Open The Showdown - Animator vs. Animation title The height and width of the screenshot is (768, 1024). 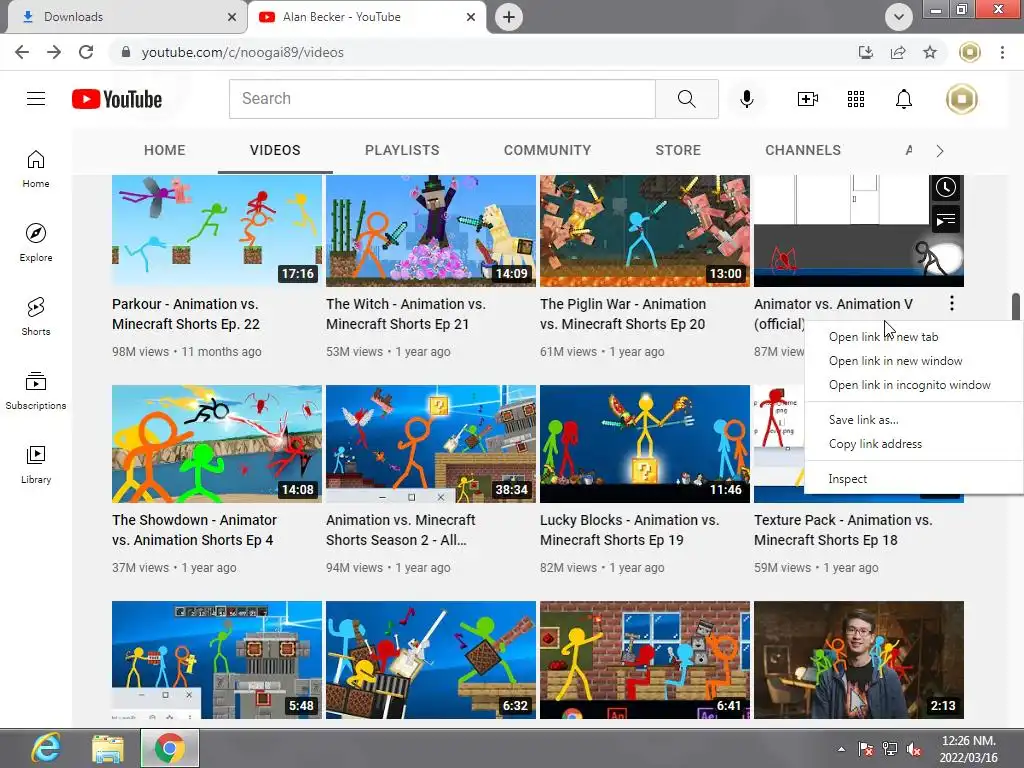click(x=195, y=530)
